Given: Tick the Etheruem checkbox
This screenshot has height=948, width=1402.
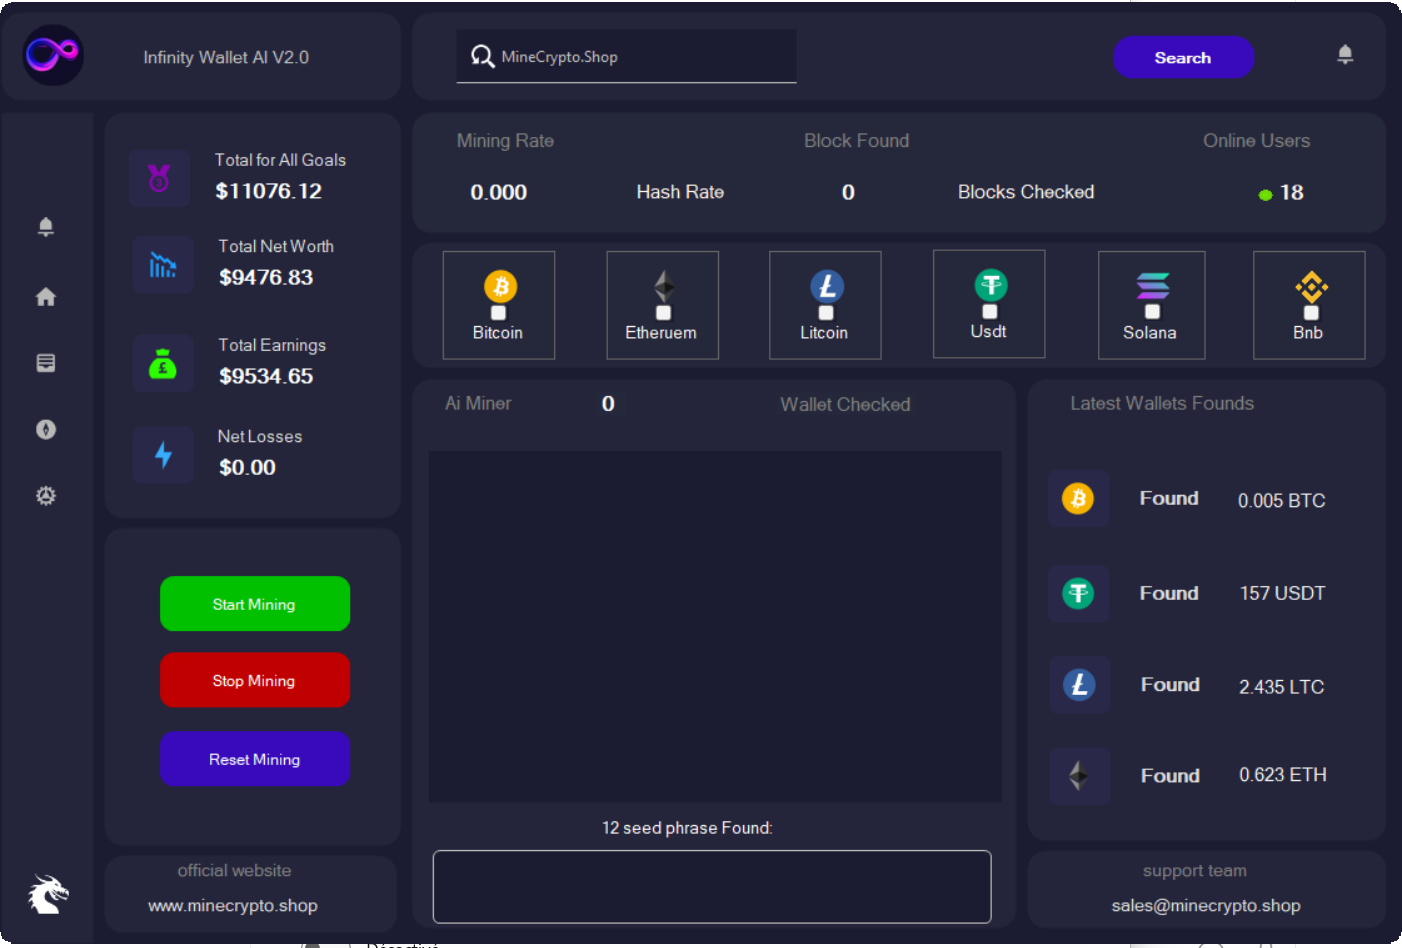Looking at the screenshot, I should pyautogui.click(x=663, y=313).
